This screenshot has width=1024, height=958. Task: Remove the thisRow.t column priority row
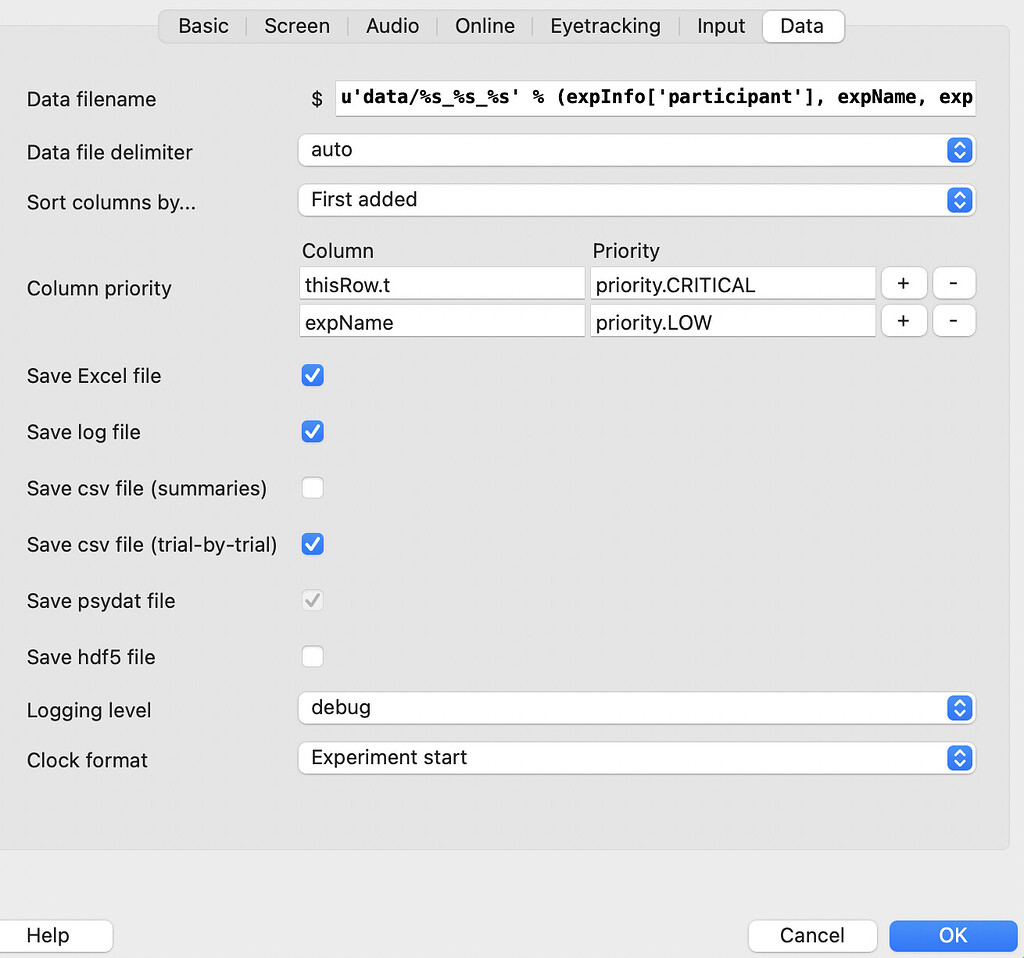point(954,283)
